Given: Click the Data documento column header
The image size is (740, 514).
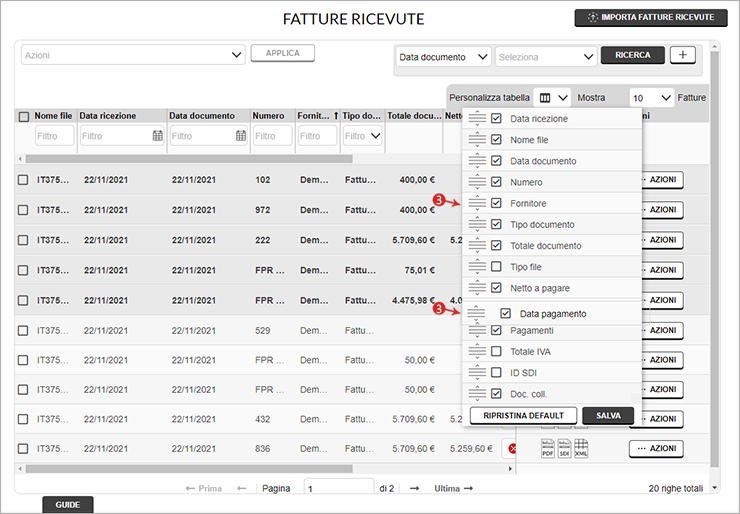Looking at the screenshot, I should (x=202, y=116).
